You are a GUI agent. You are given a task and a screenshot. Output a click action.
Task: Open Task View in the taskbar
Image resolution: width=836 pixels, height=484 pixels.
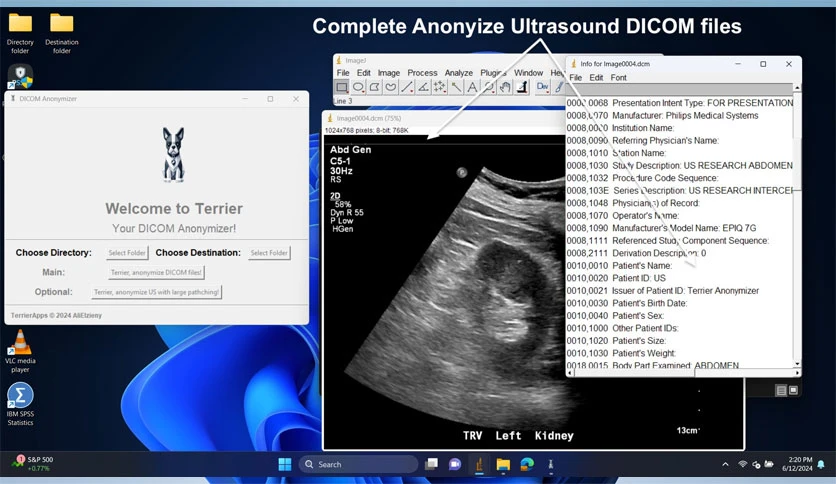[431, 464]
